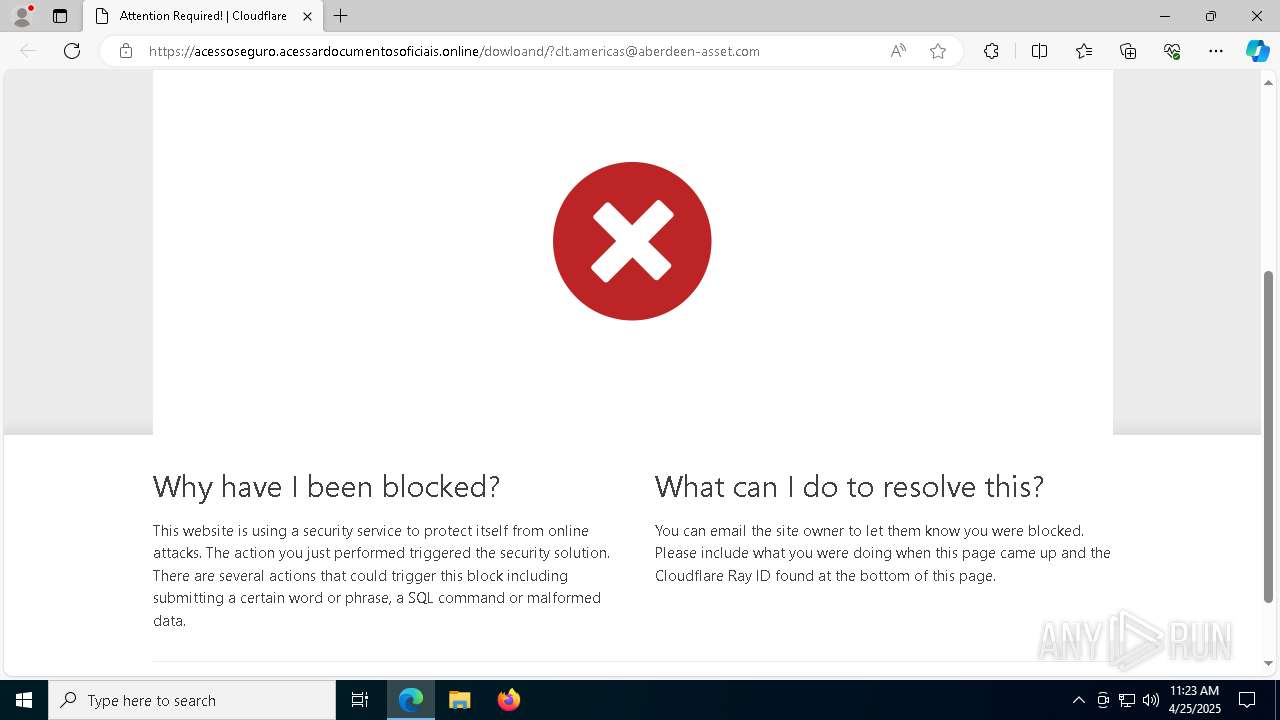Open File Explorer from taskbar
The height and width of the screenshot is (720, 1280).
pyautogui.click(x=460, y=700)
